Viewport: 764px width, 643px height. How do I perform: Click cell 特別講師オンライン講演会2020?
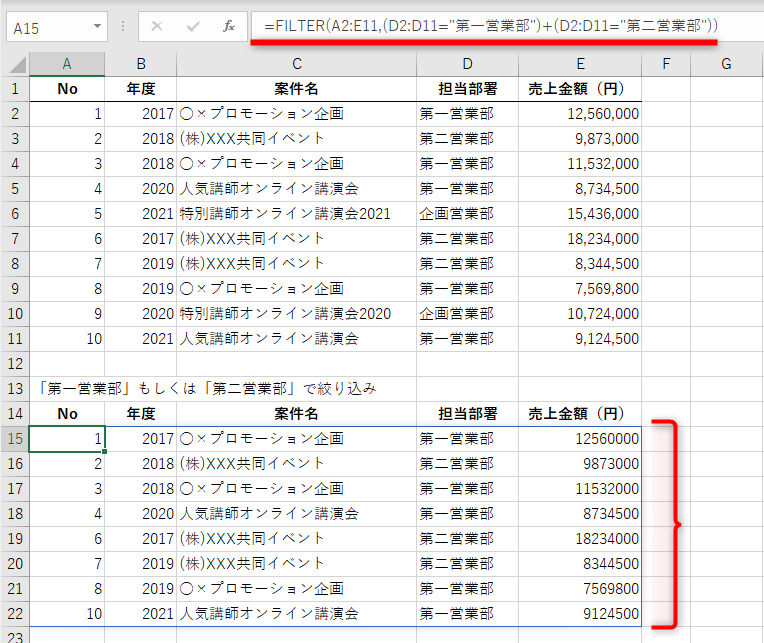[297, 314]
